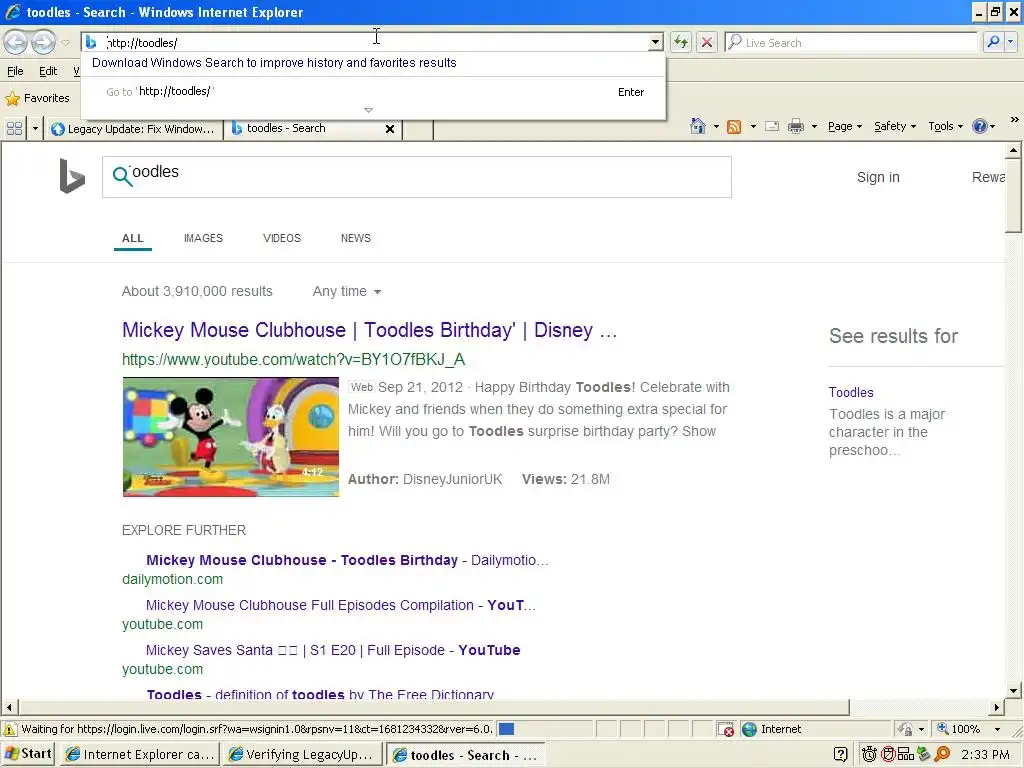This screenshot has height=768, width=1024.
Task: Open the Quick Tabs list dropdown arrow
Action: pos(35,129)
